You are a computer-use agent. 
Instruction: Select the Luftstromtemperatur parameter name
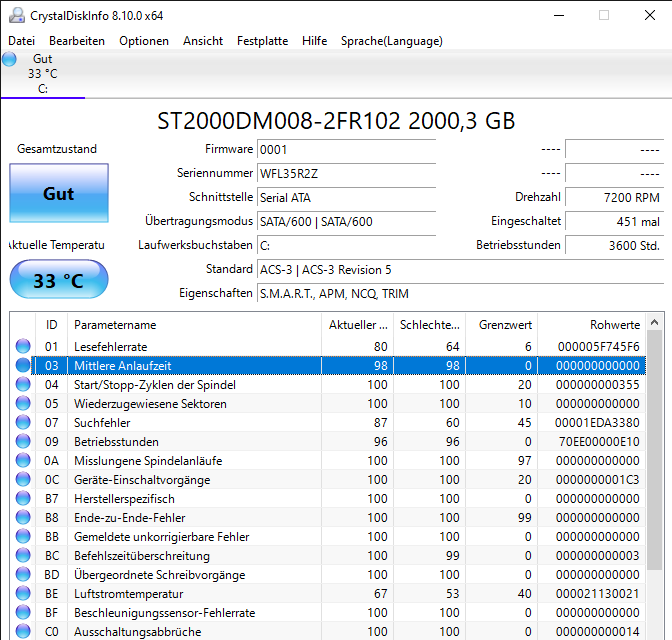pos(129,594)
